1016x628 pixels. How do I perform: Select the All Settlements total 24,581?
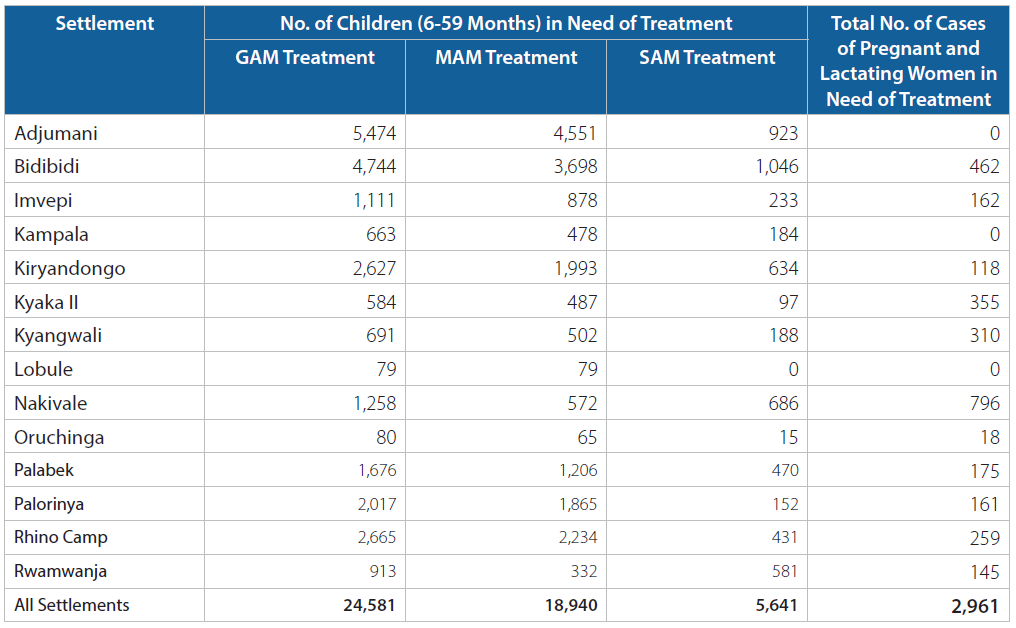click(x=369, y=606)
